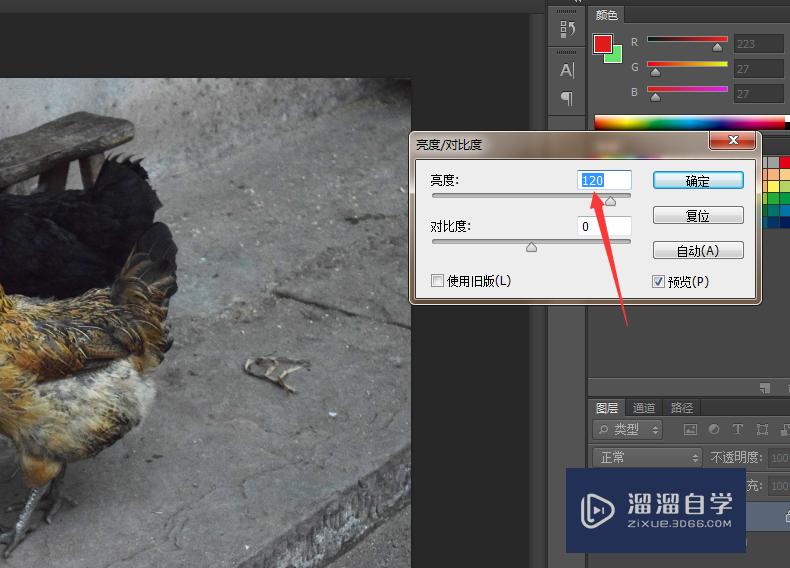Uncheck the 预览(P) checkbox
Viewport: 790px width, 568px height.
tap(659, 281)
